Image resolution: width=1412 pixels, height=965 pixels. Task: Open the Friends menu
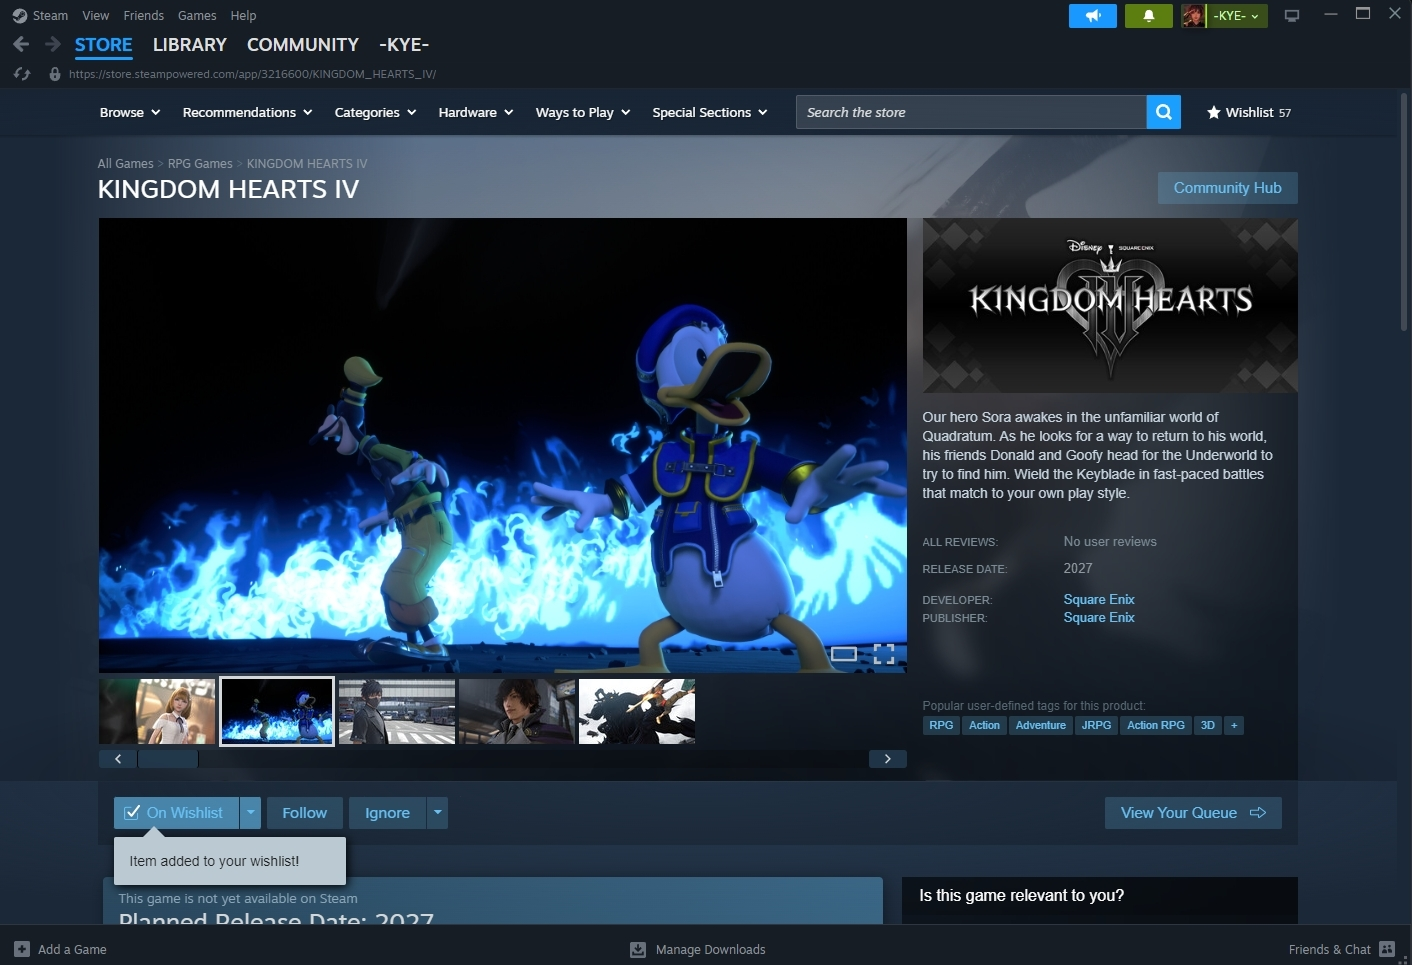coord(144,16)
